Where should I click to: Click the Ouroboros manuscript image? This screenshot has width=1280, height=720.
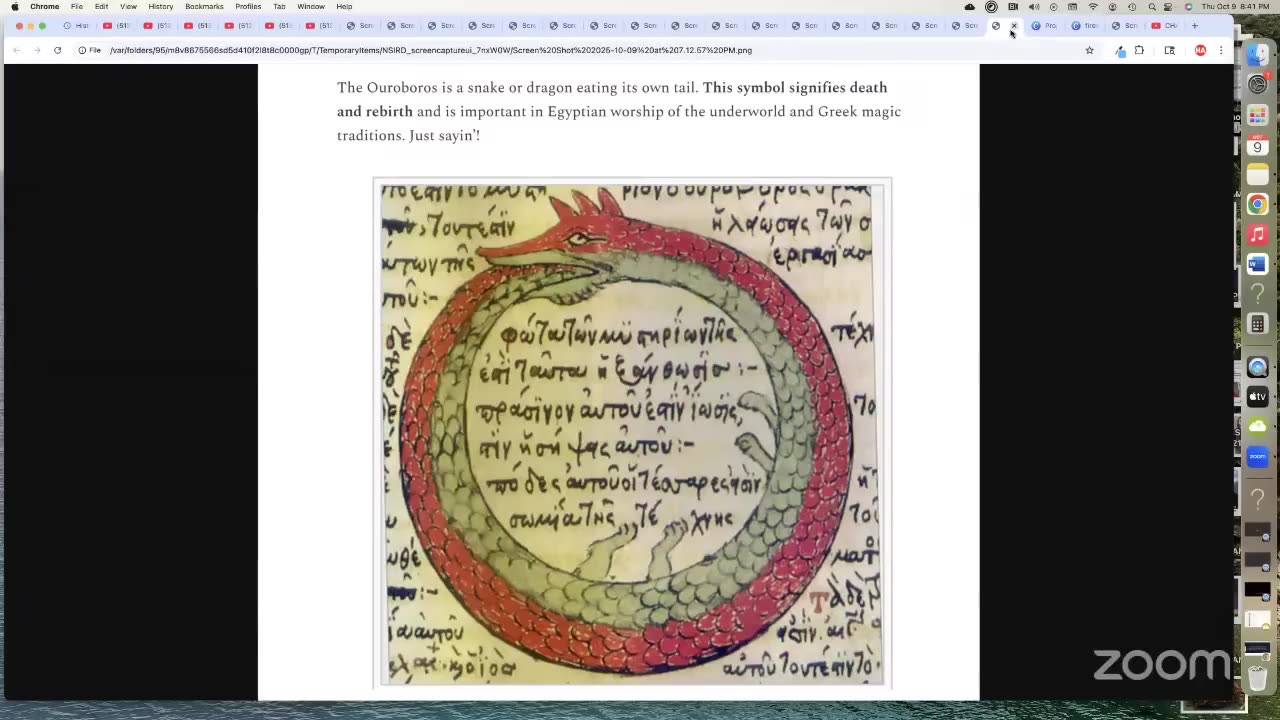click(x=632, y=434)
